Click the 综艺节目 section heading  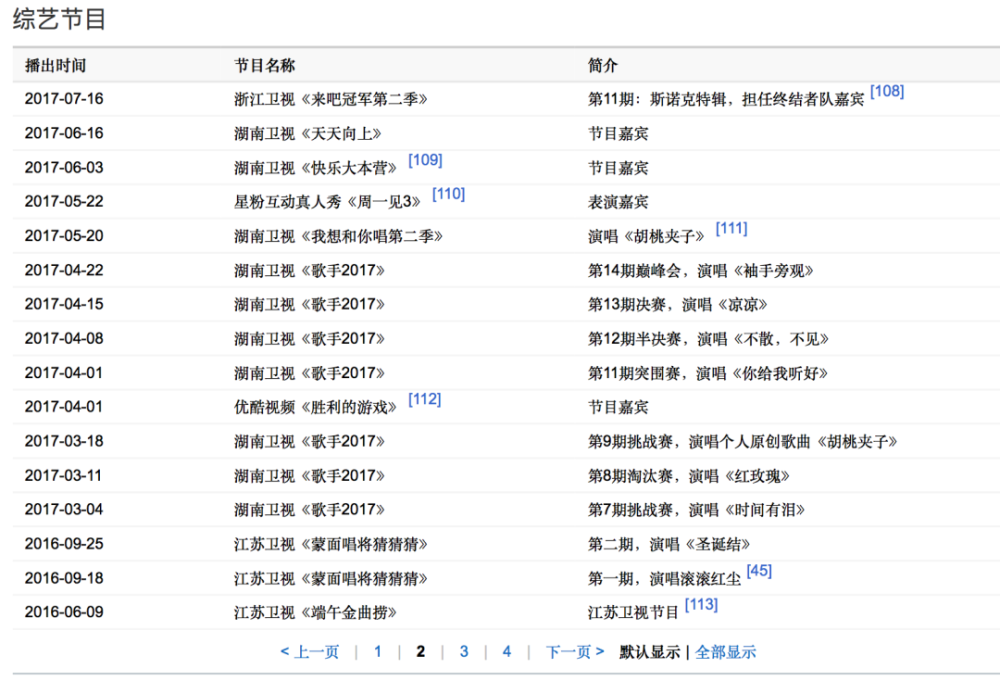[59, 19]
